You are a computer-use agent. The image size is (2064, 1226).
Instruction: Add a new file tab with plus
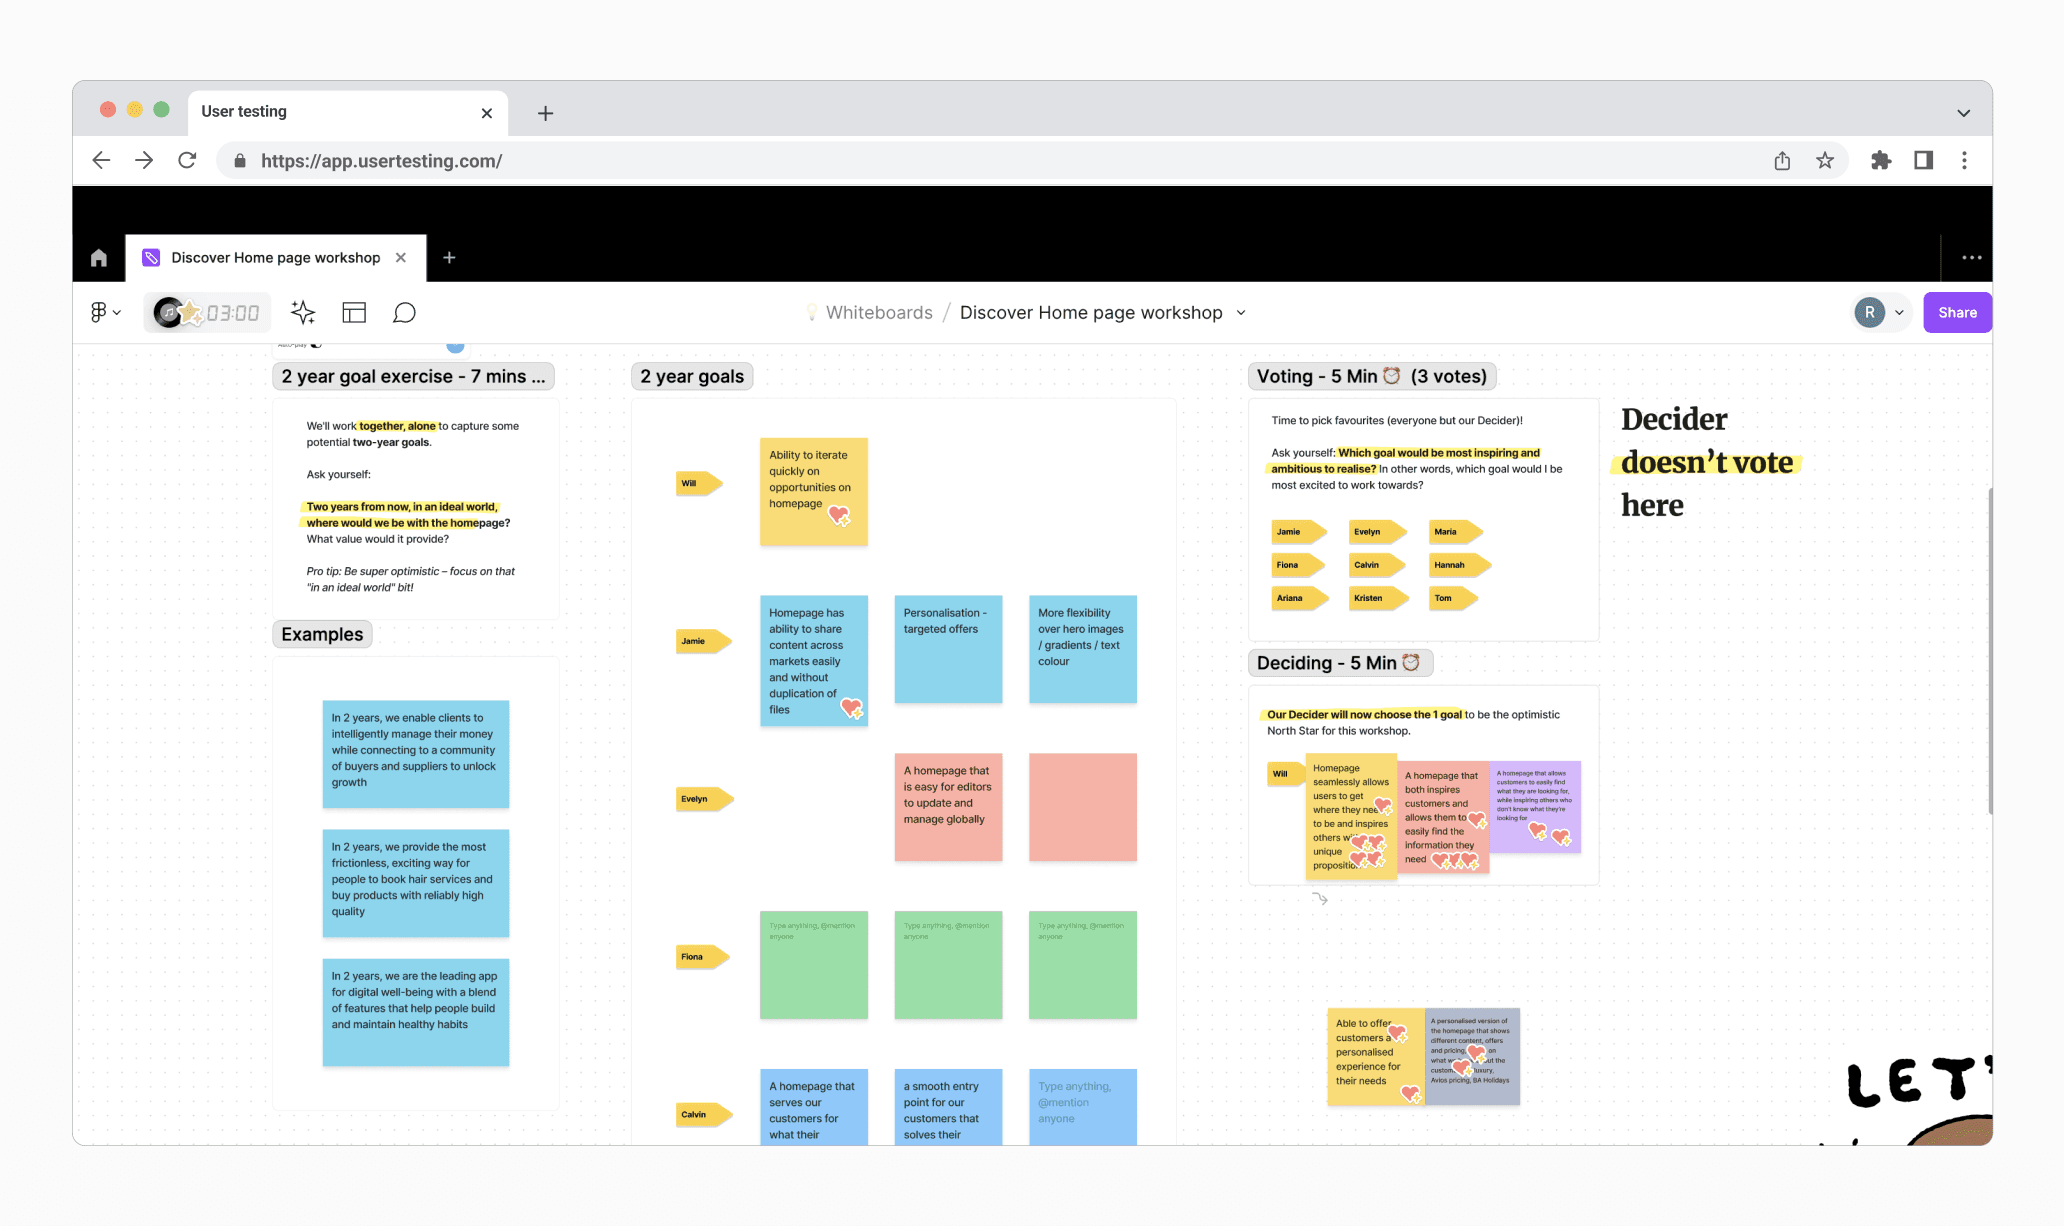pyautogui.click(x=449, y=258)
